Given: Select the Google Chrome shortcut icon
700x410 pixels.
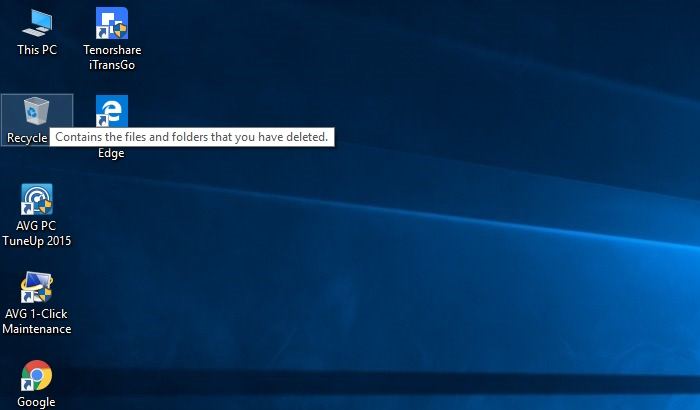Looking at the screenshot, I should [x=37, y=376].
